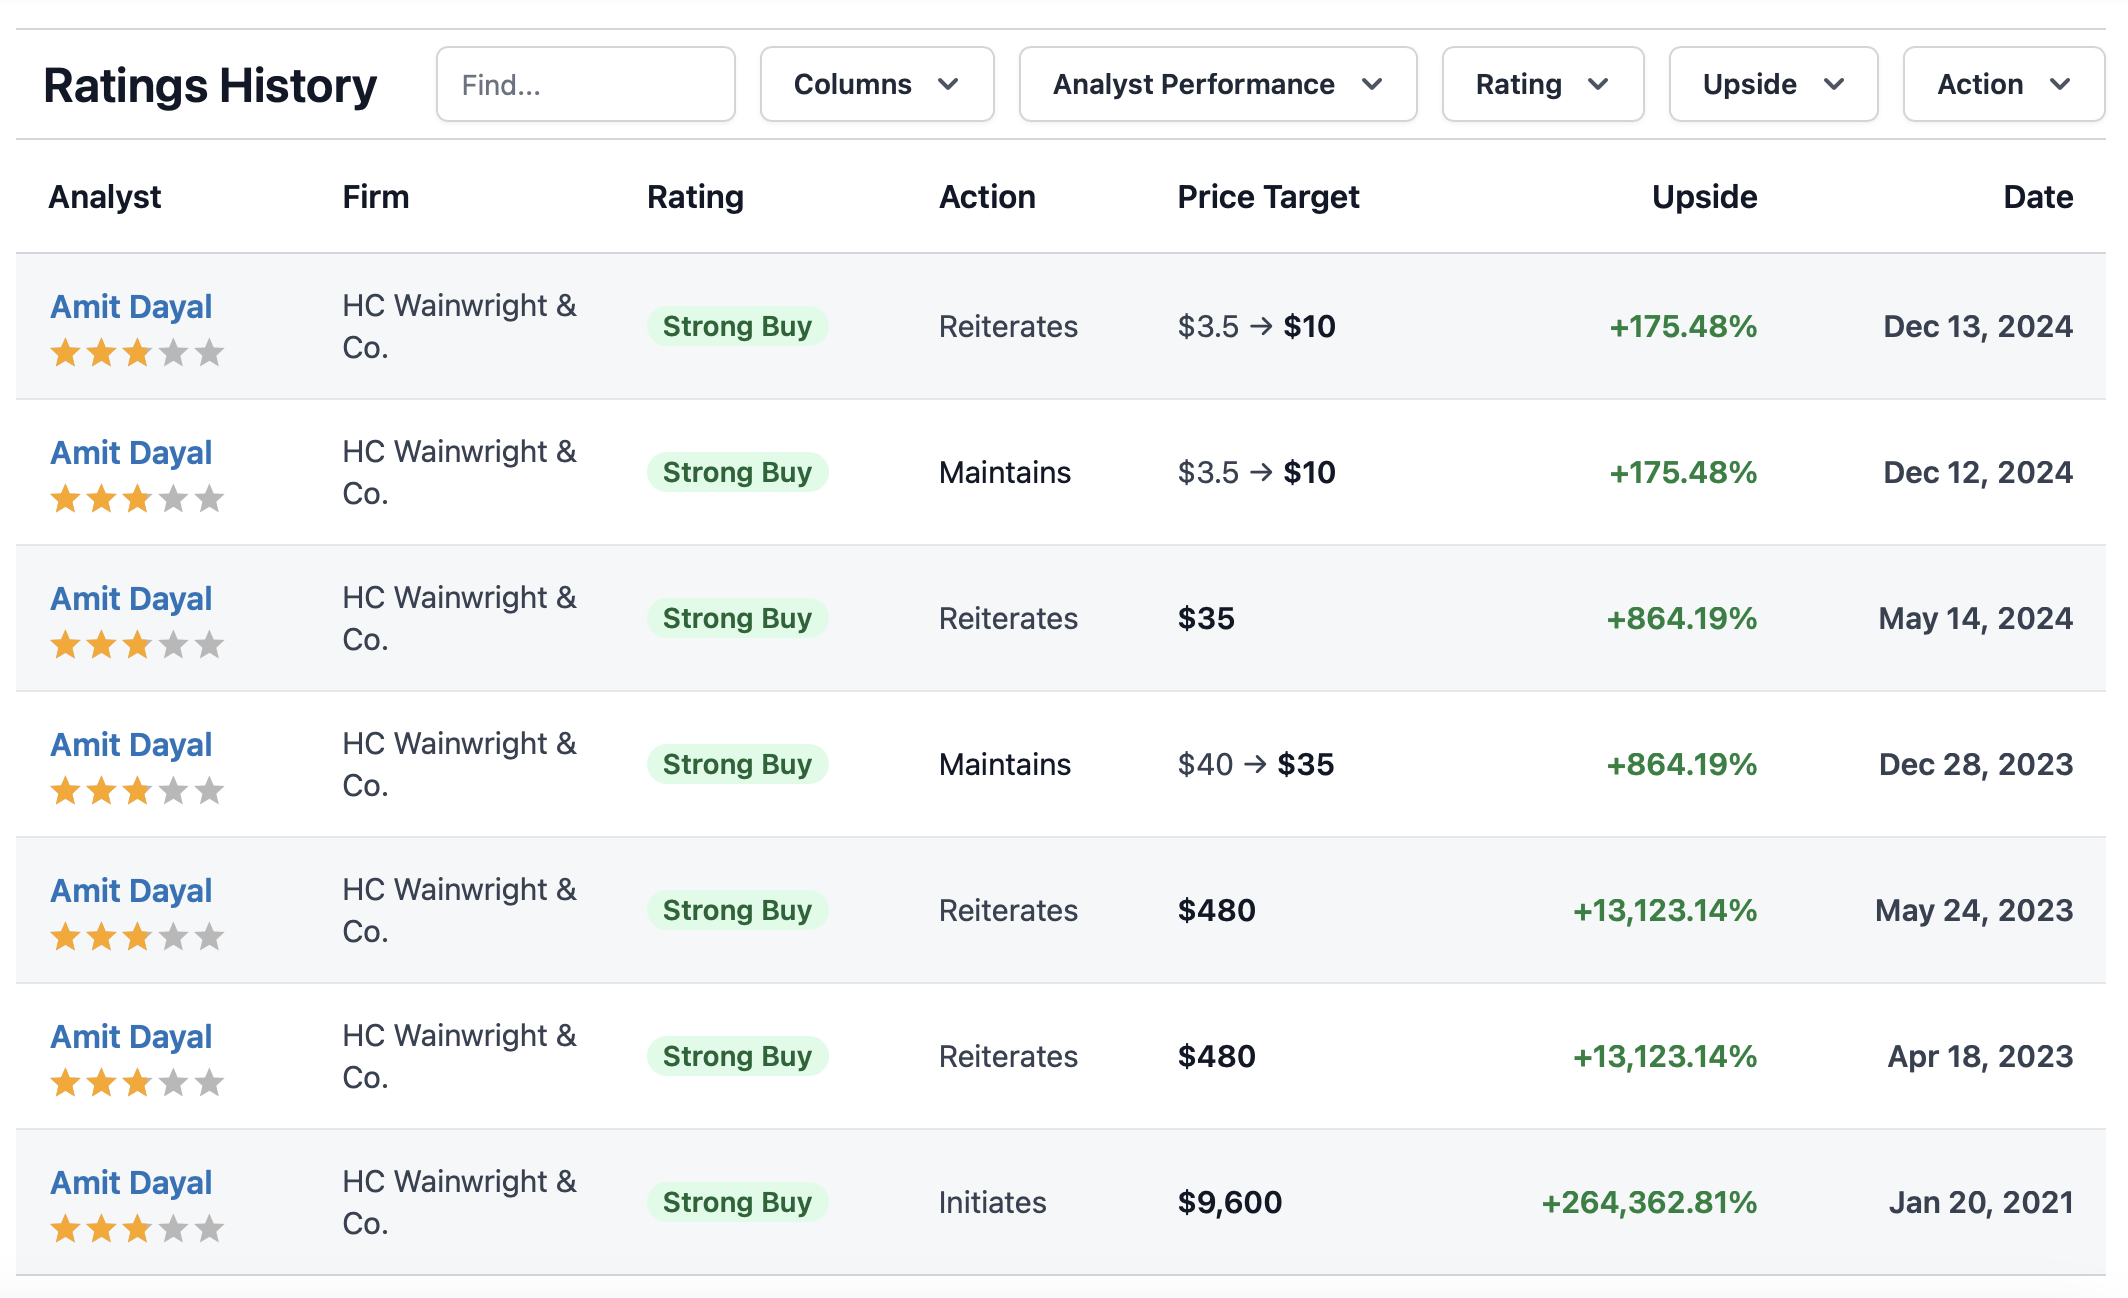Click the Upside column header
This screenshot has height=1298, width=2128.
click(x=1703, y=197)
